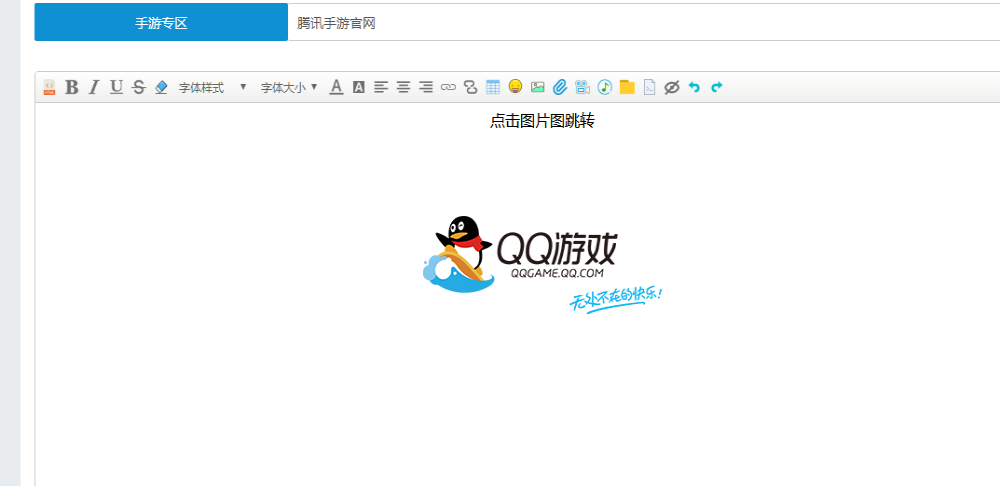The image size is (1000, 486).
Task: Align text to the right
Action: click(426, 87)
